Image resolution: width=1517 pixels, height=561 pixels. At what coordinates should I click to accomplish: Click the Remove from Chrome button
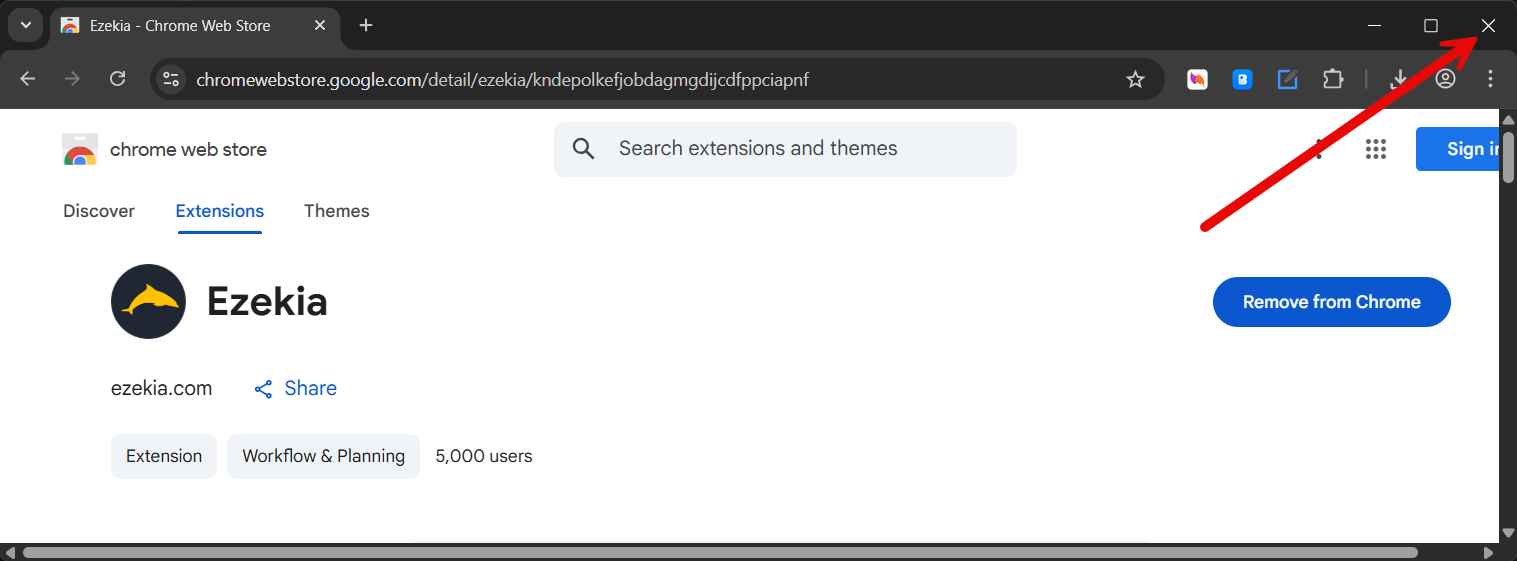pyautogui.click(x=1331, y=302)
